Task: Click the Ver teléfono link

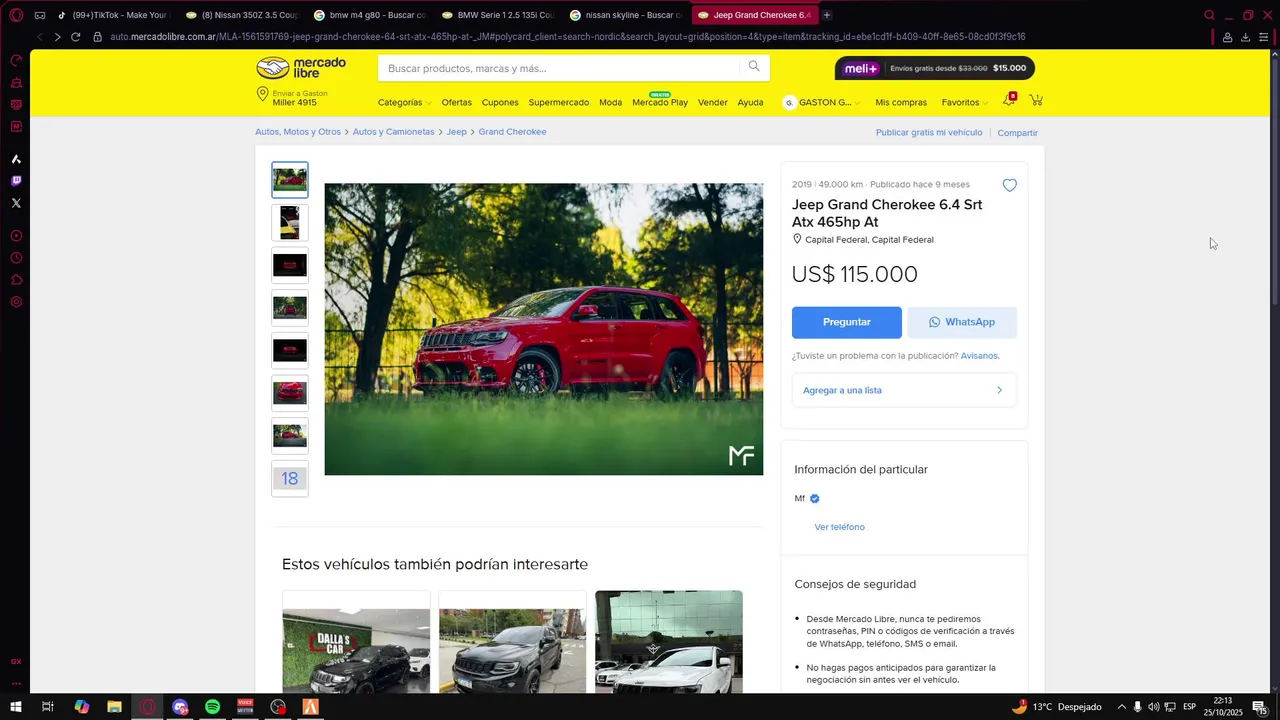Action: point(839,527)
